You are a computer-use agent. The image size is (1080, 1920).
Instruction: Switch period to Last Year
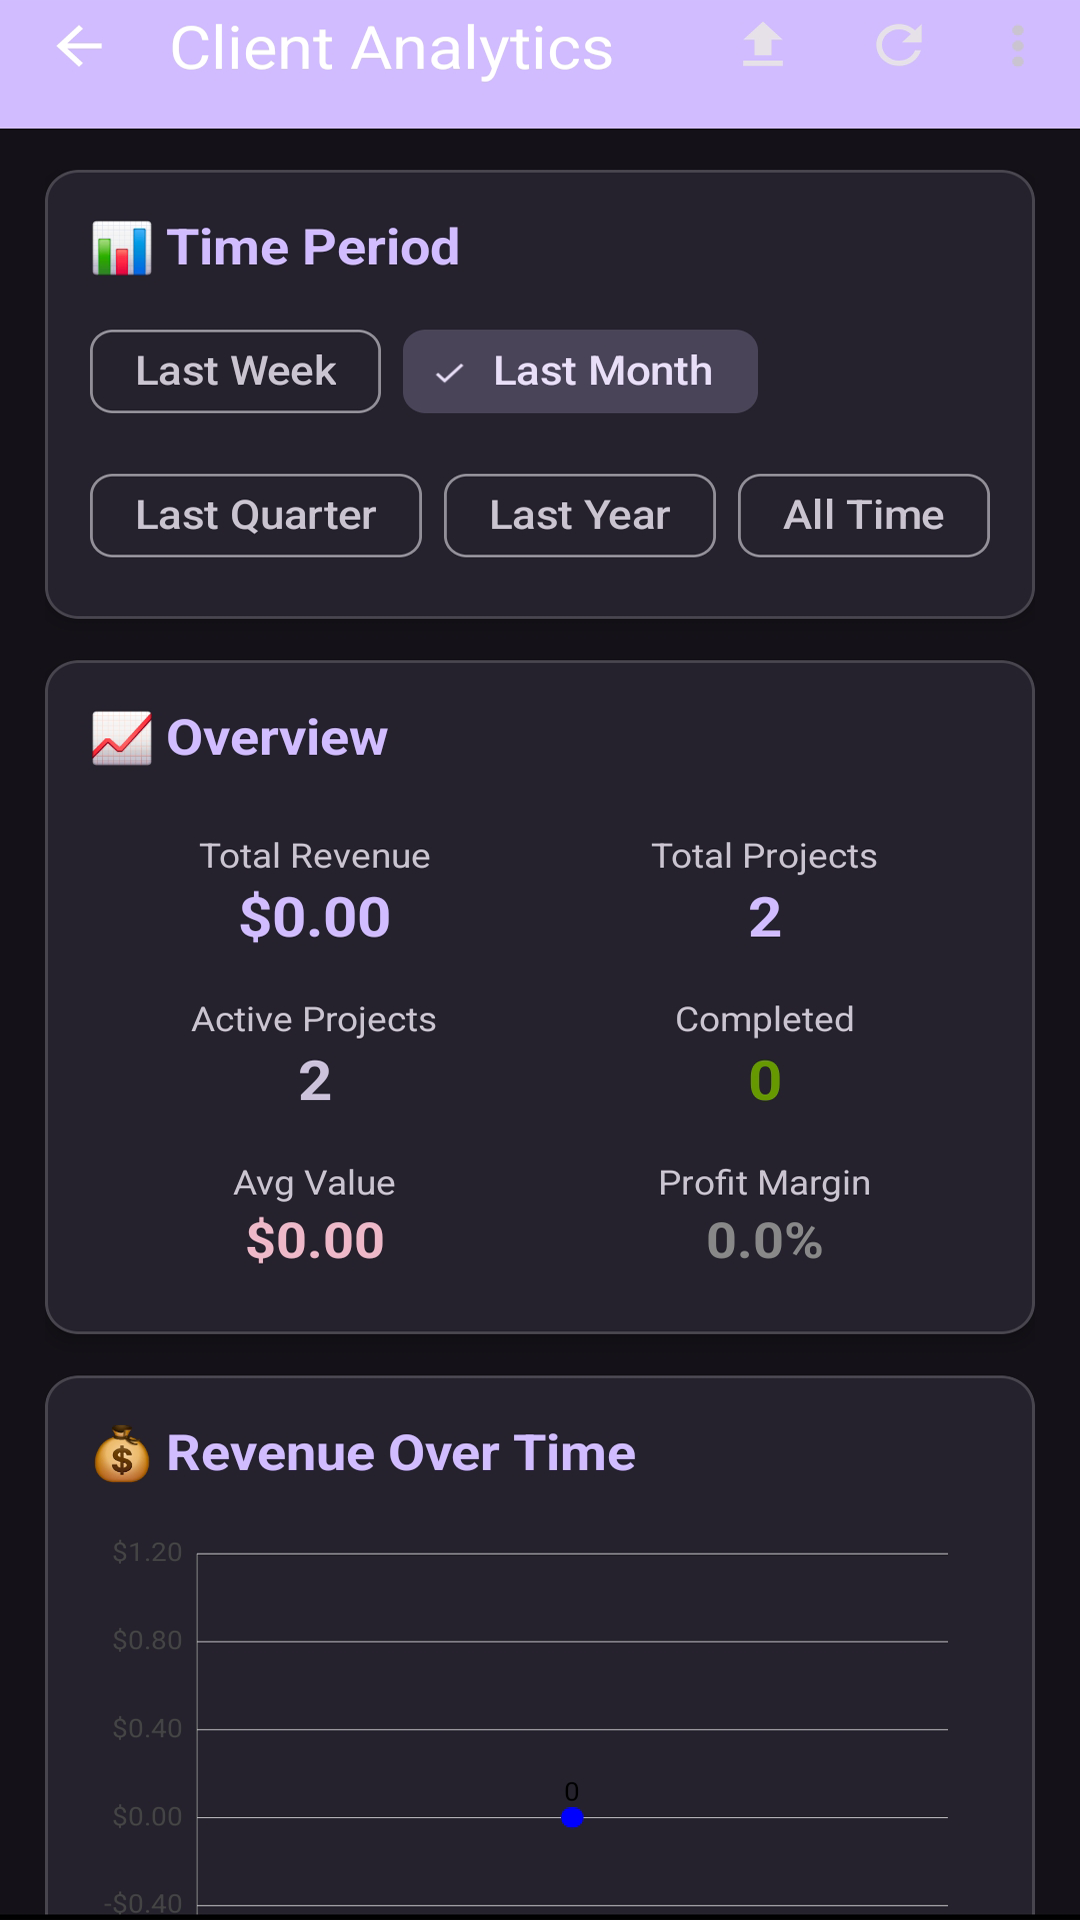click(579, 515)
